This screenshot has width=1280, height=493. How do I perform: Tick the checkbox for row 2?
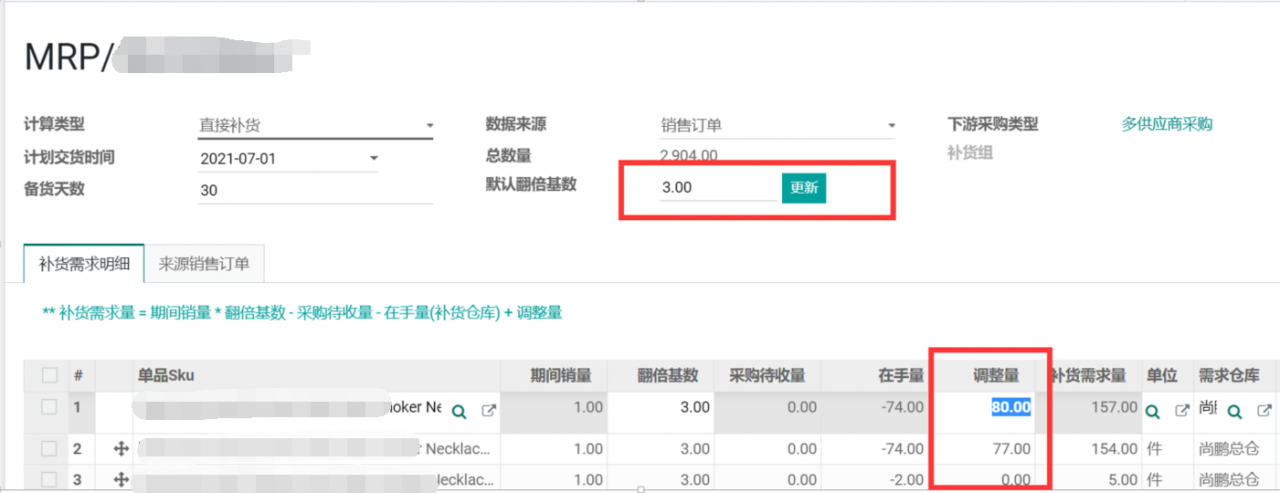(49, 449)
